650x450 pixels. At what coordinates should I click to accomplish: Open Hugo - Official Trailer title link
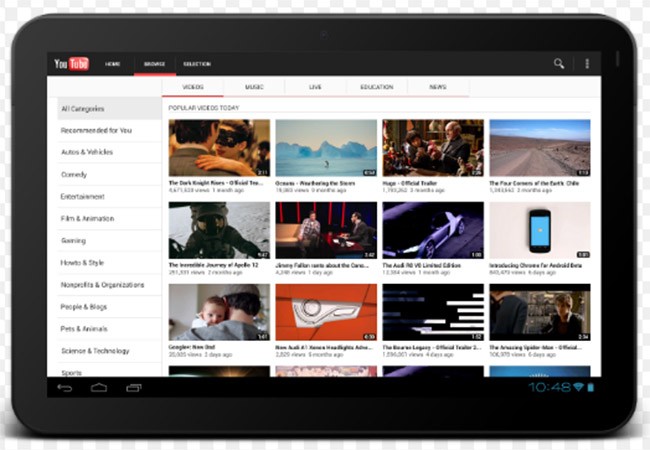point(410,183)
